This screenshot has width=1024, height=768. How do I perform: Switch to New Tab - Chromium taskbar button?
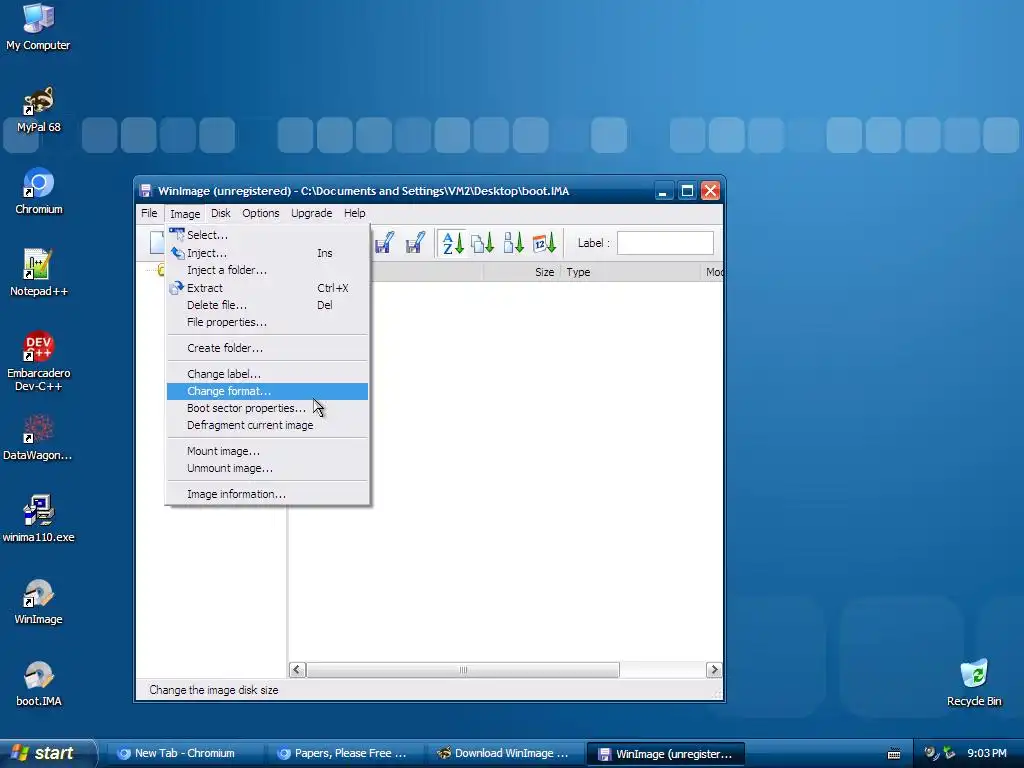185,754
